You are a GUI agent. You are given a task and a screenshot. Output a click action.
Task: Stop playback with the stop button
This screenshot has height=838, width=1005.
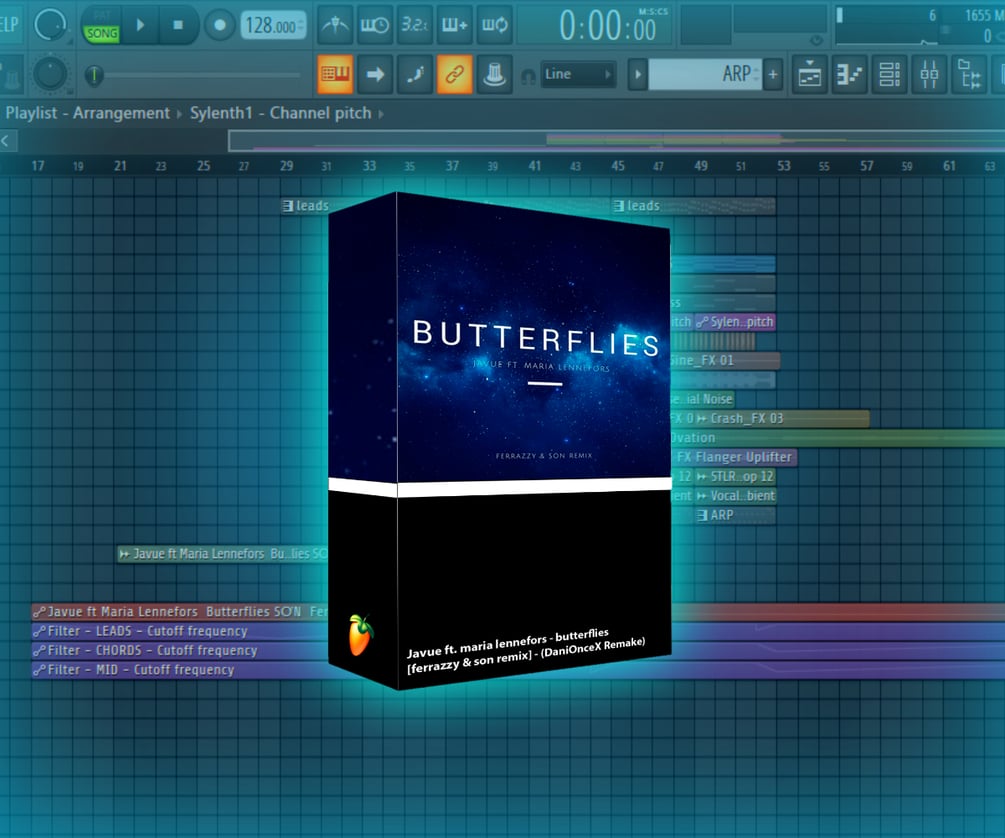pyautogui.click(x=178, y=25)
